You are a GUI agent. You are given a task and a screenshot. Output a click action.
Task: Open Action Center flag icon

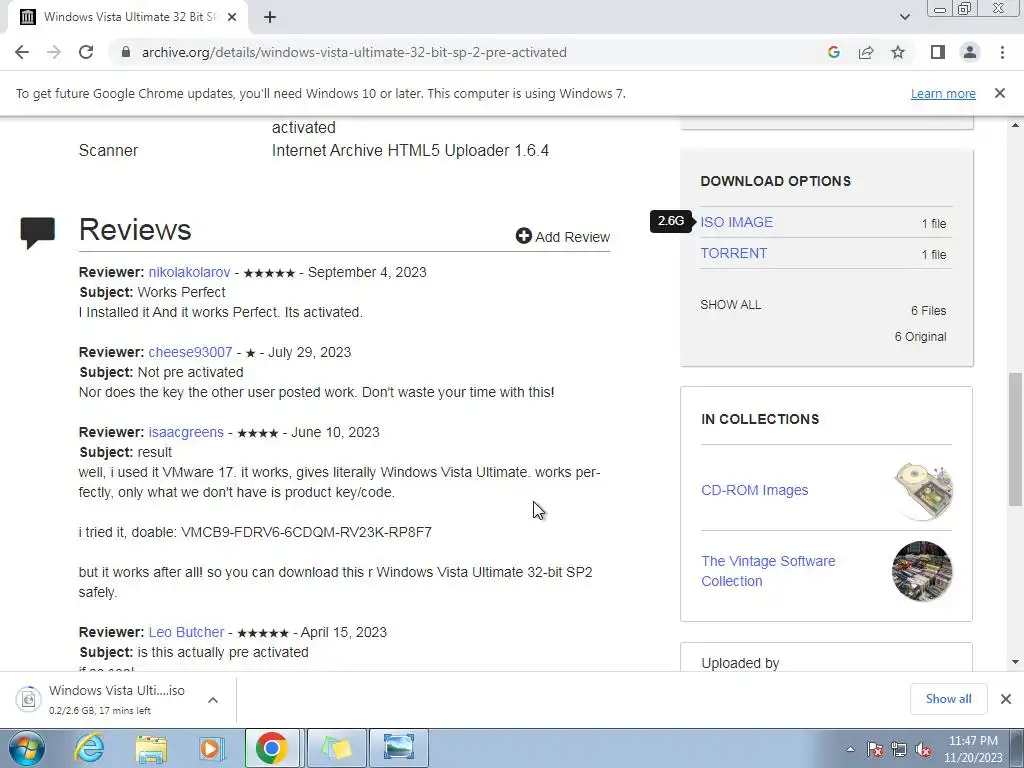874,749
